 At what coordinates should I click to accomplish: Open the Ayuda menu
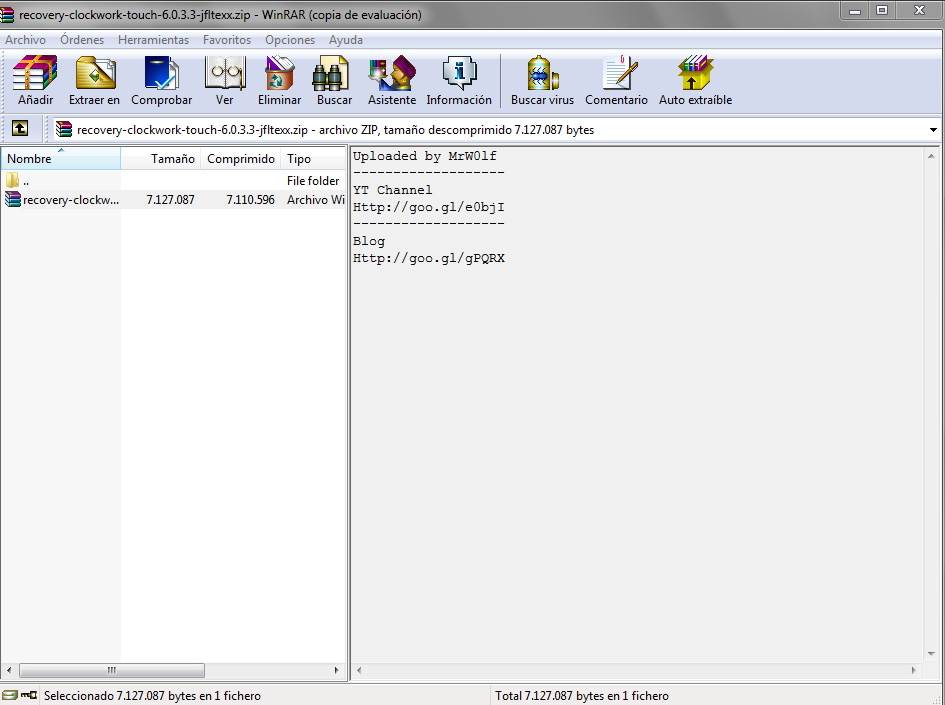point(346,40)
